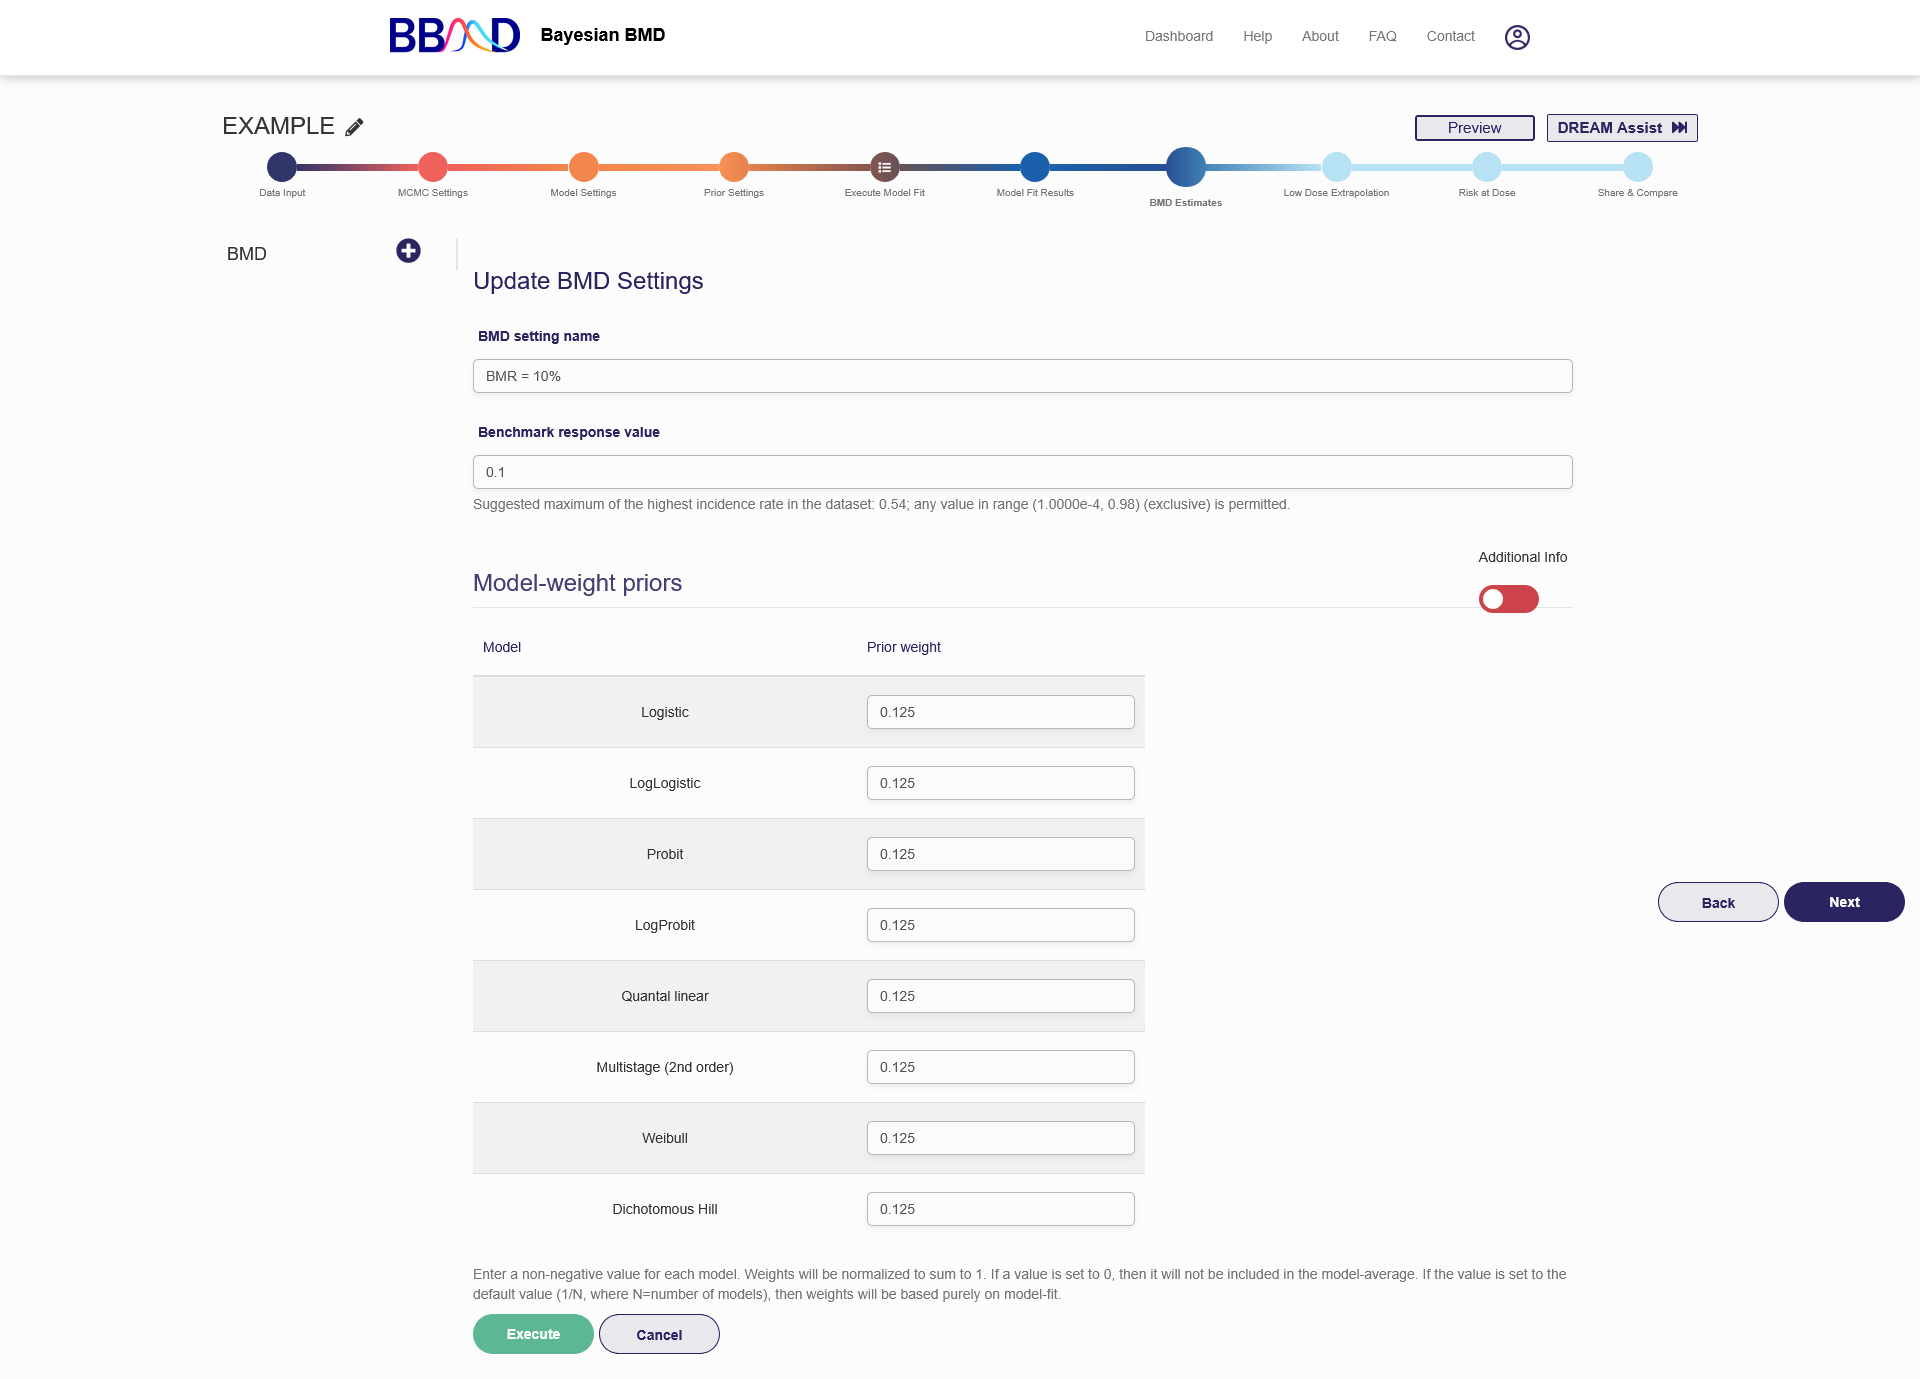Open the FAQ page link
Image resolution: width=1920 pixels, height=1379 pixels.
point(1382,36)
